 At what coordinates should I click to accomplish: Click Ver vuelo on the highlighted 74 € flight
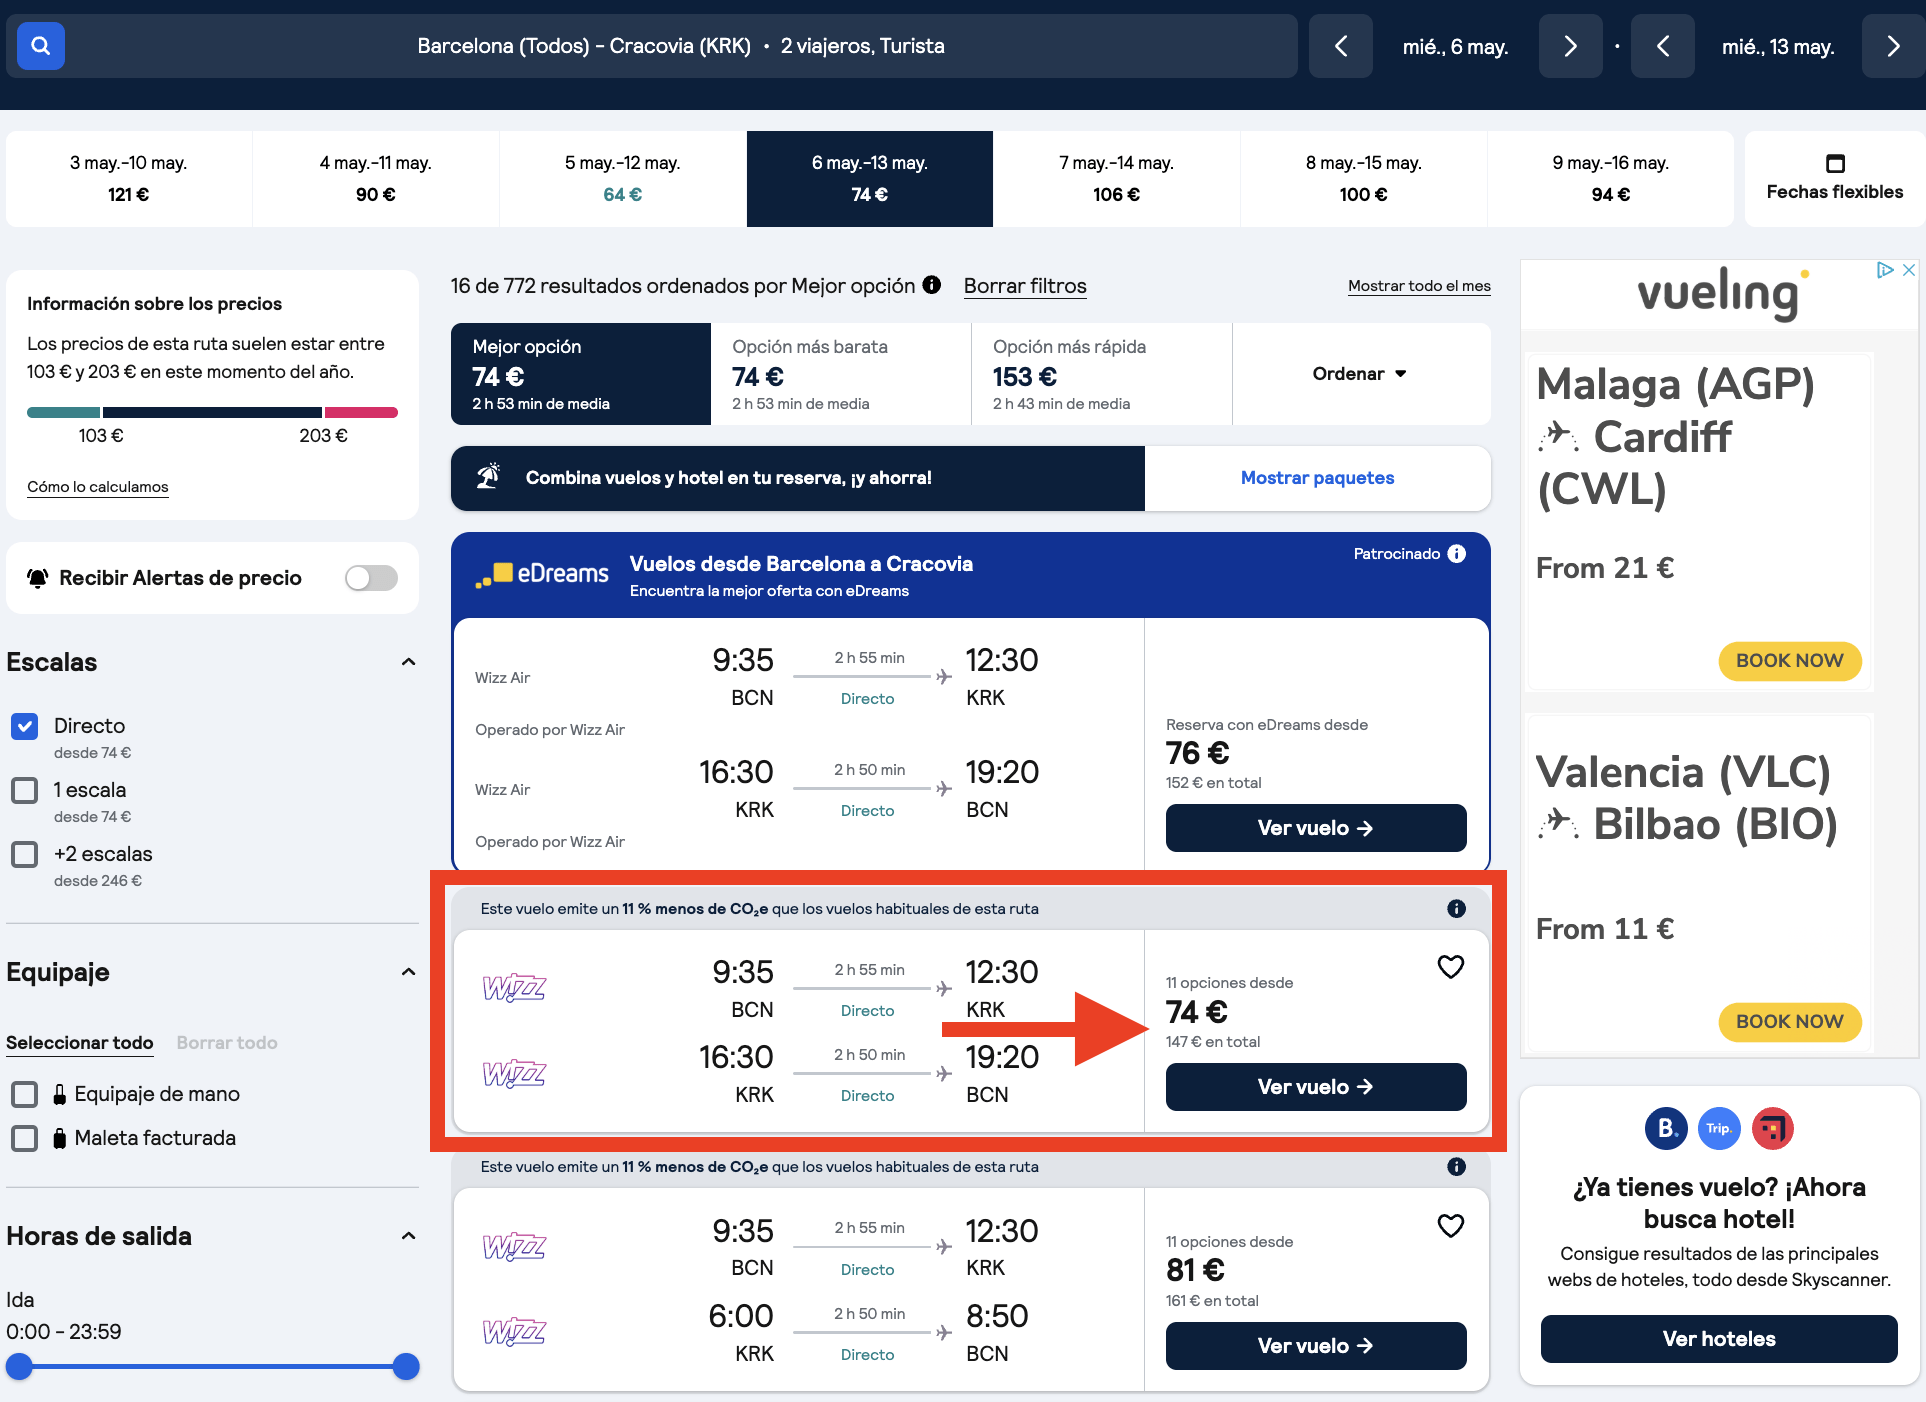(x=1315, y=1087)
